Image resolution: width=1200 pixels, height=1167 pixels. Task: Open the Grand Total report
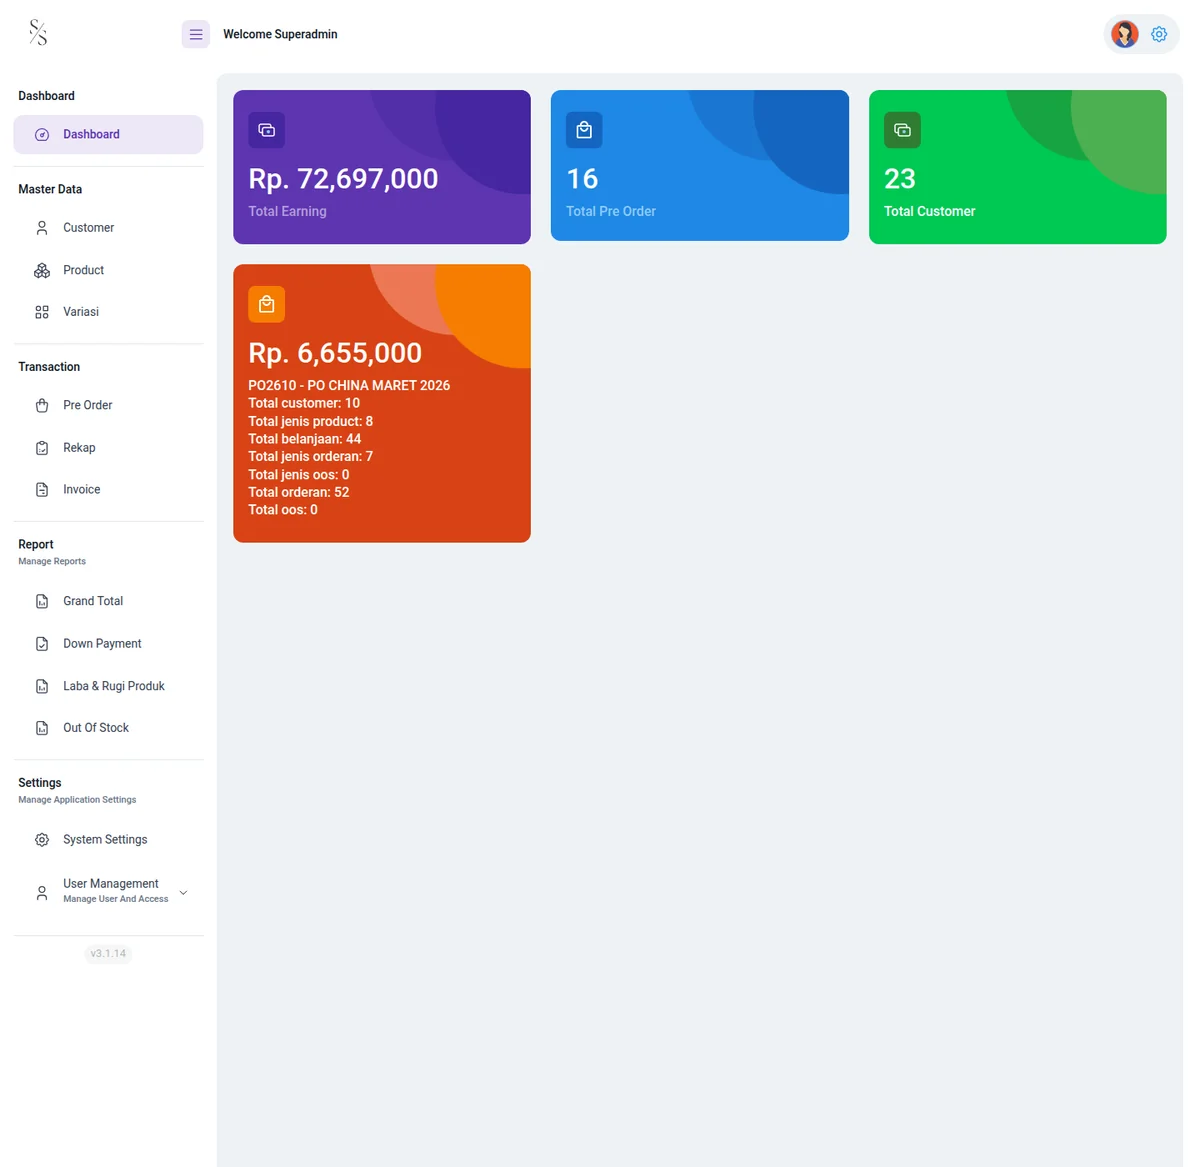pyautogui.click(x=108, y=601)
